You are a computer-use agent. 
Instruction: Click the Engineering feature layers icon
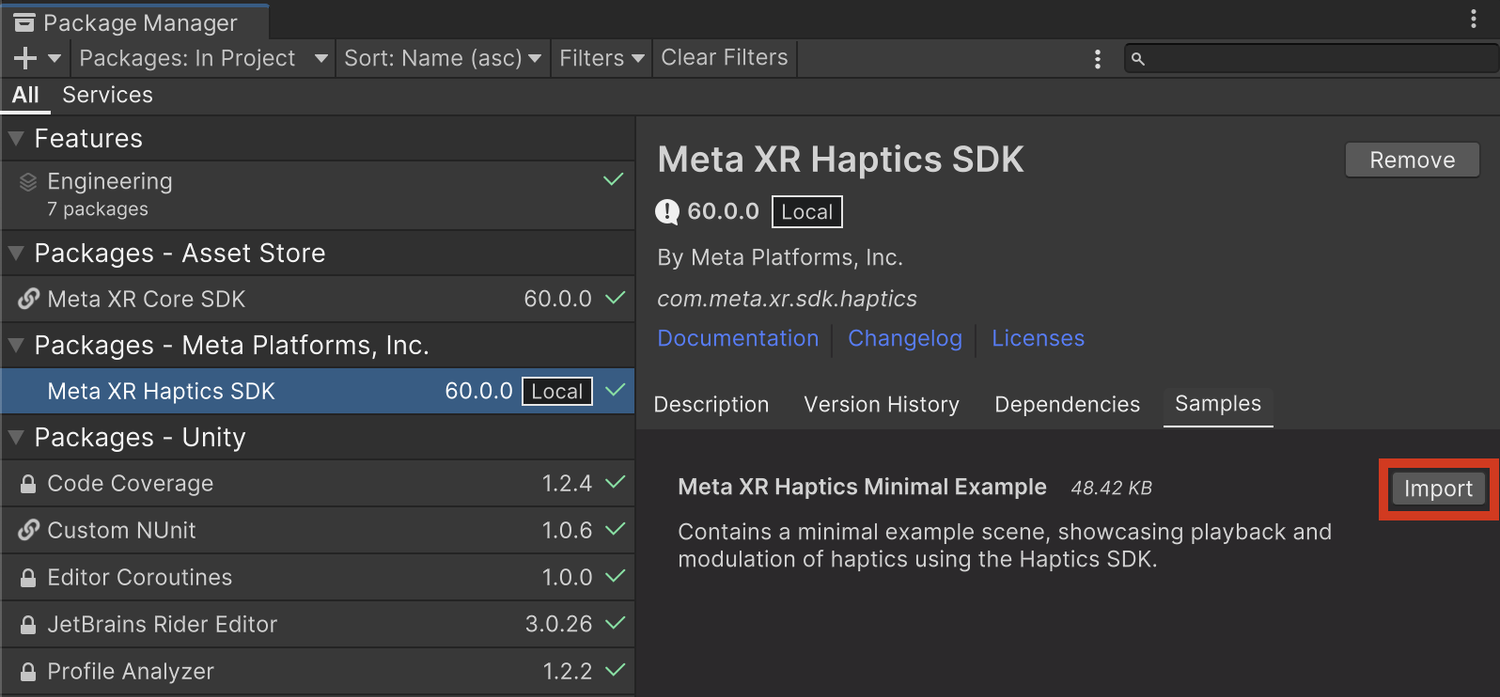pos(29,182)
